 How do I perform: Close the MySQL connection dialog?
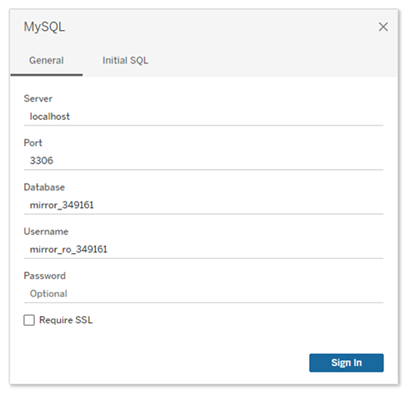click(x=383, y=27)
